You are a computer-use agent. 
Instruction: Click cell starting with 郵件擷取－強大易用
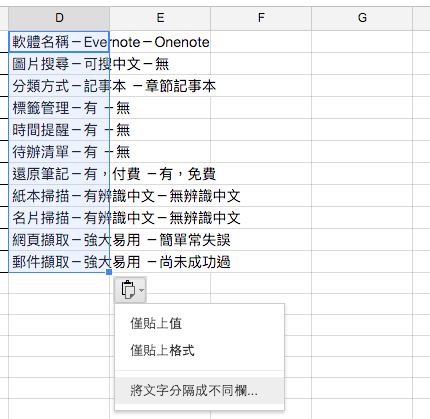tap(59, 261)
